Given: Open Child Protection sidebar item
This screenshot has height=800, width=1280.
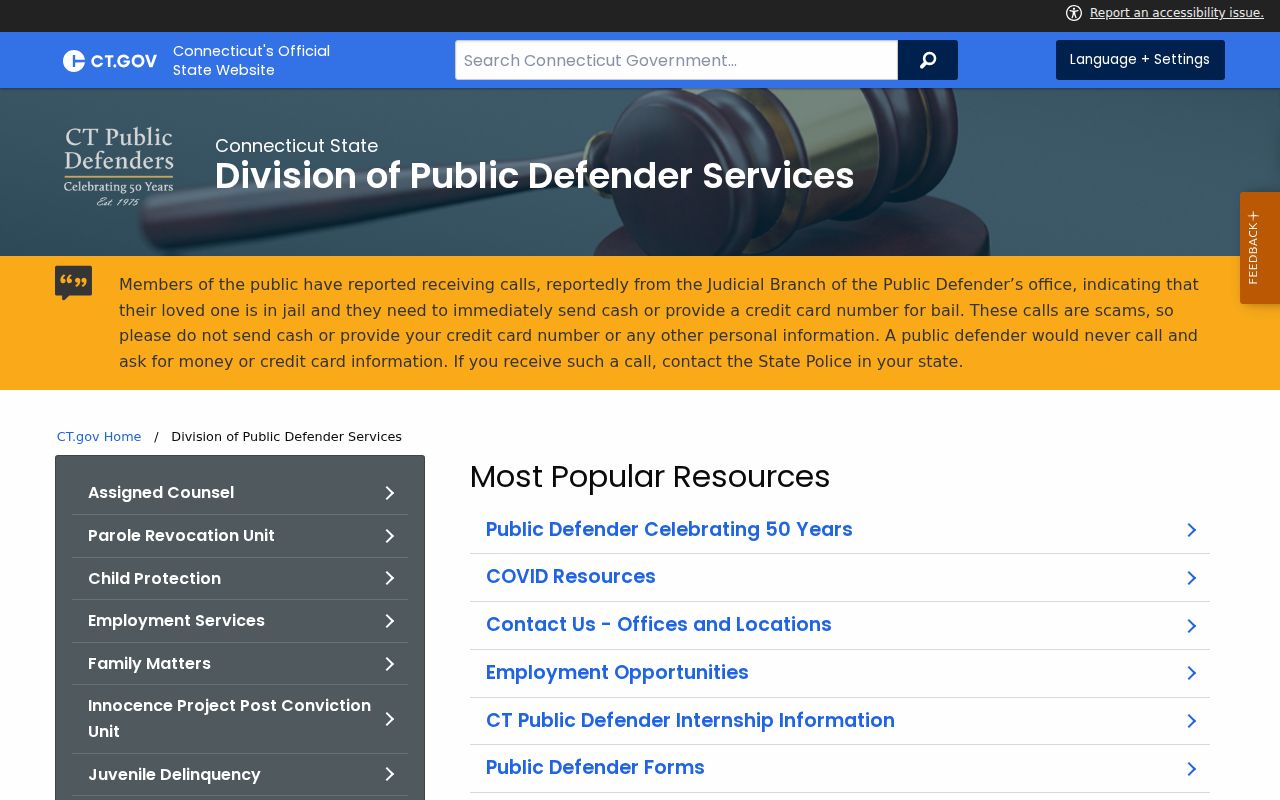Looking at the screenshot, I should (240, 579).
